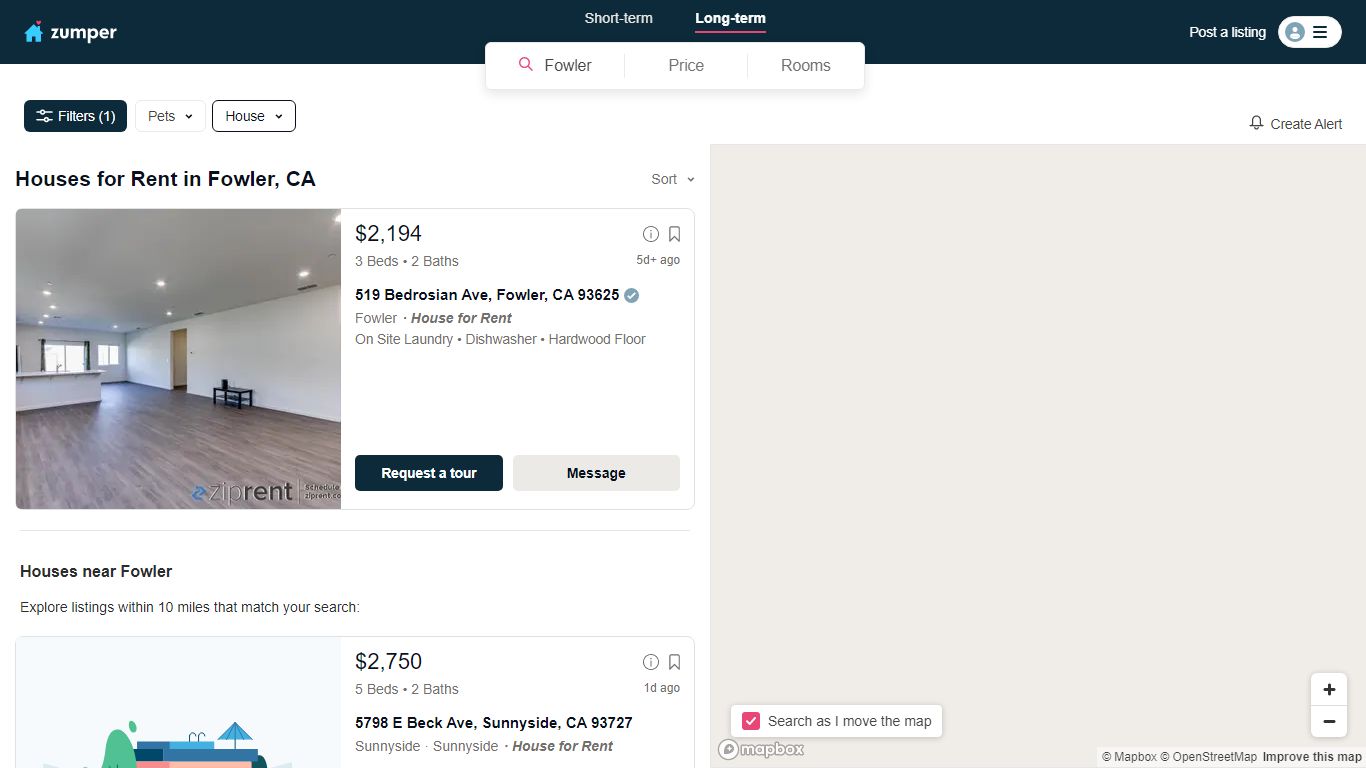1366x768 pixels.
Task: Open the 519 Bedrosian Ave listing photo
Action: [178, 359]
